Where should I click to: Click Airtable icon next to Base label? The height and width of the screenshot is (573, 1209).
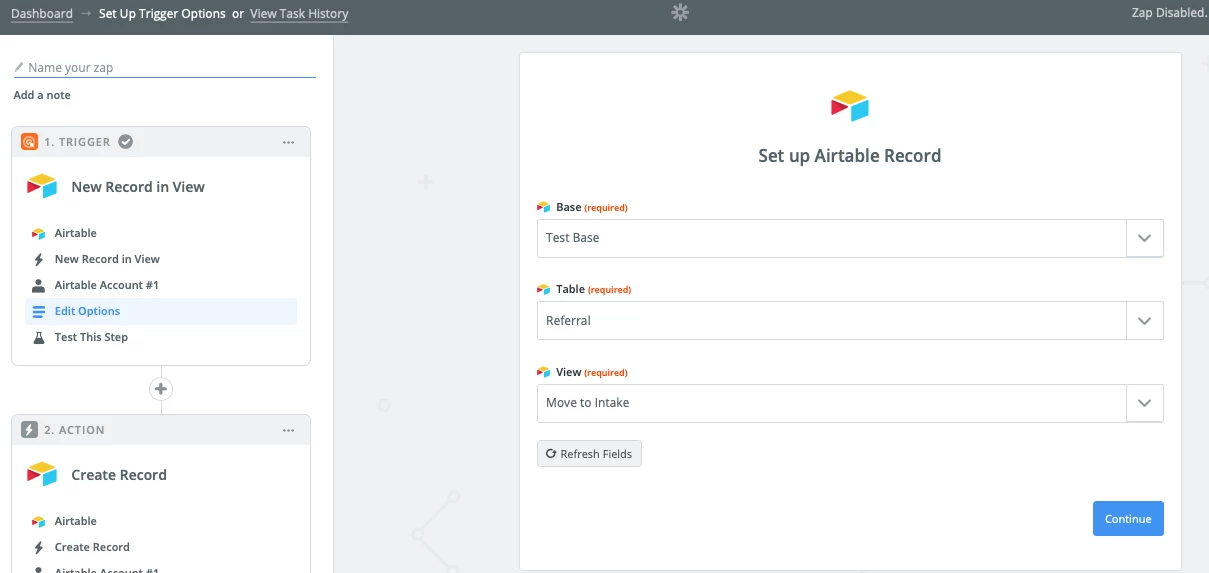[544, 207]
